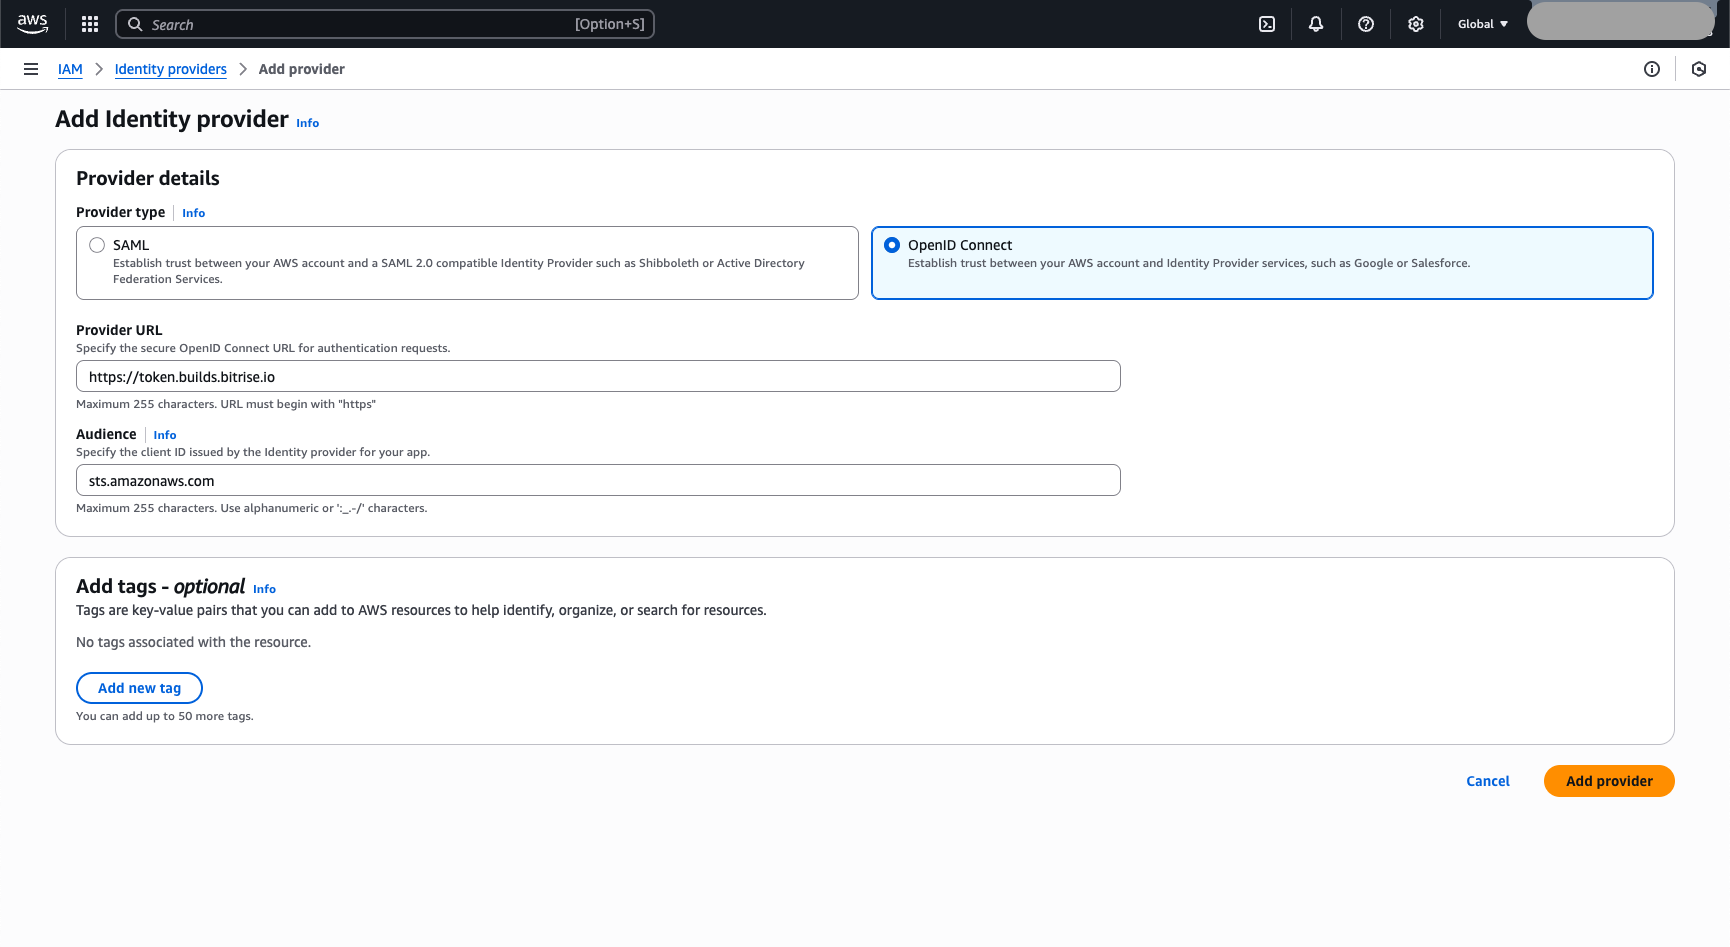Navigate to Identity providers via breadcrumb
The image size is (1730, 947).
click(x=170, y=69)
